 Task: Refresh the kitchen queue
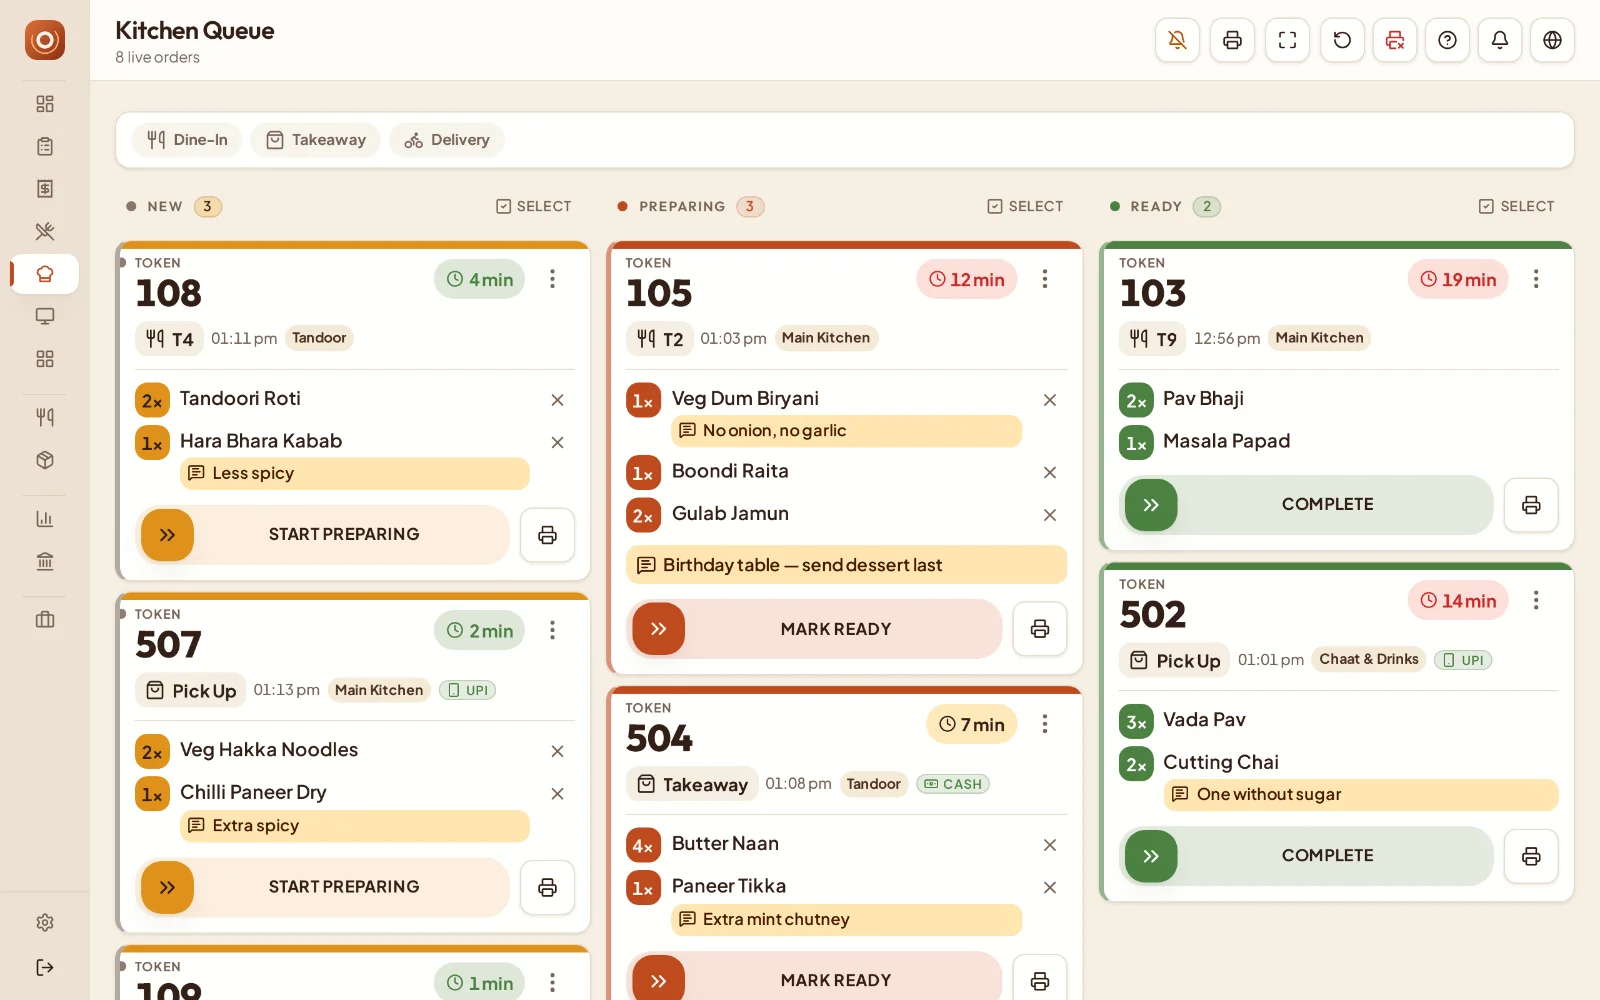1342,40
